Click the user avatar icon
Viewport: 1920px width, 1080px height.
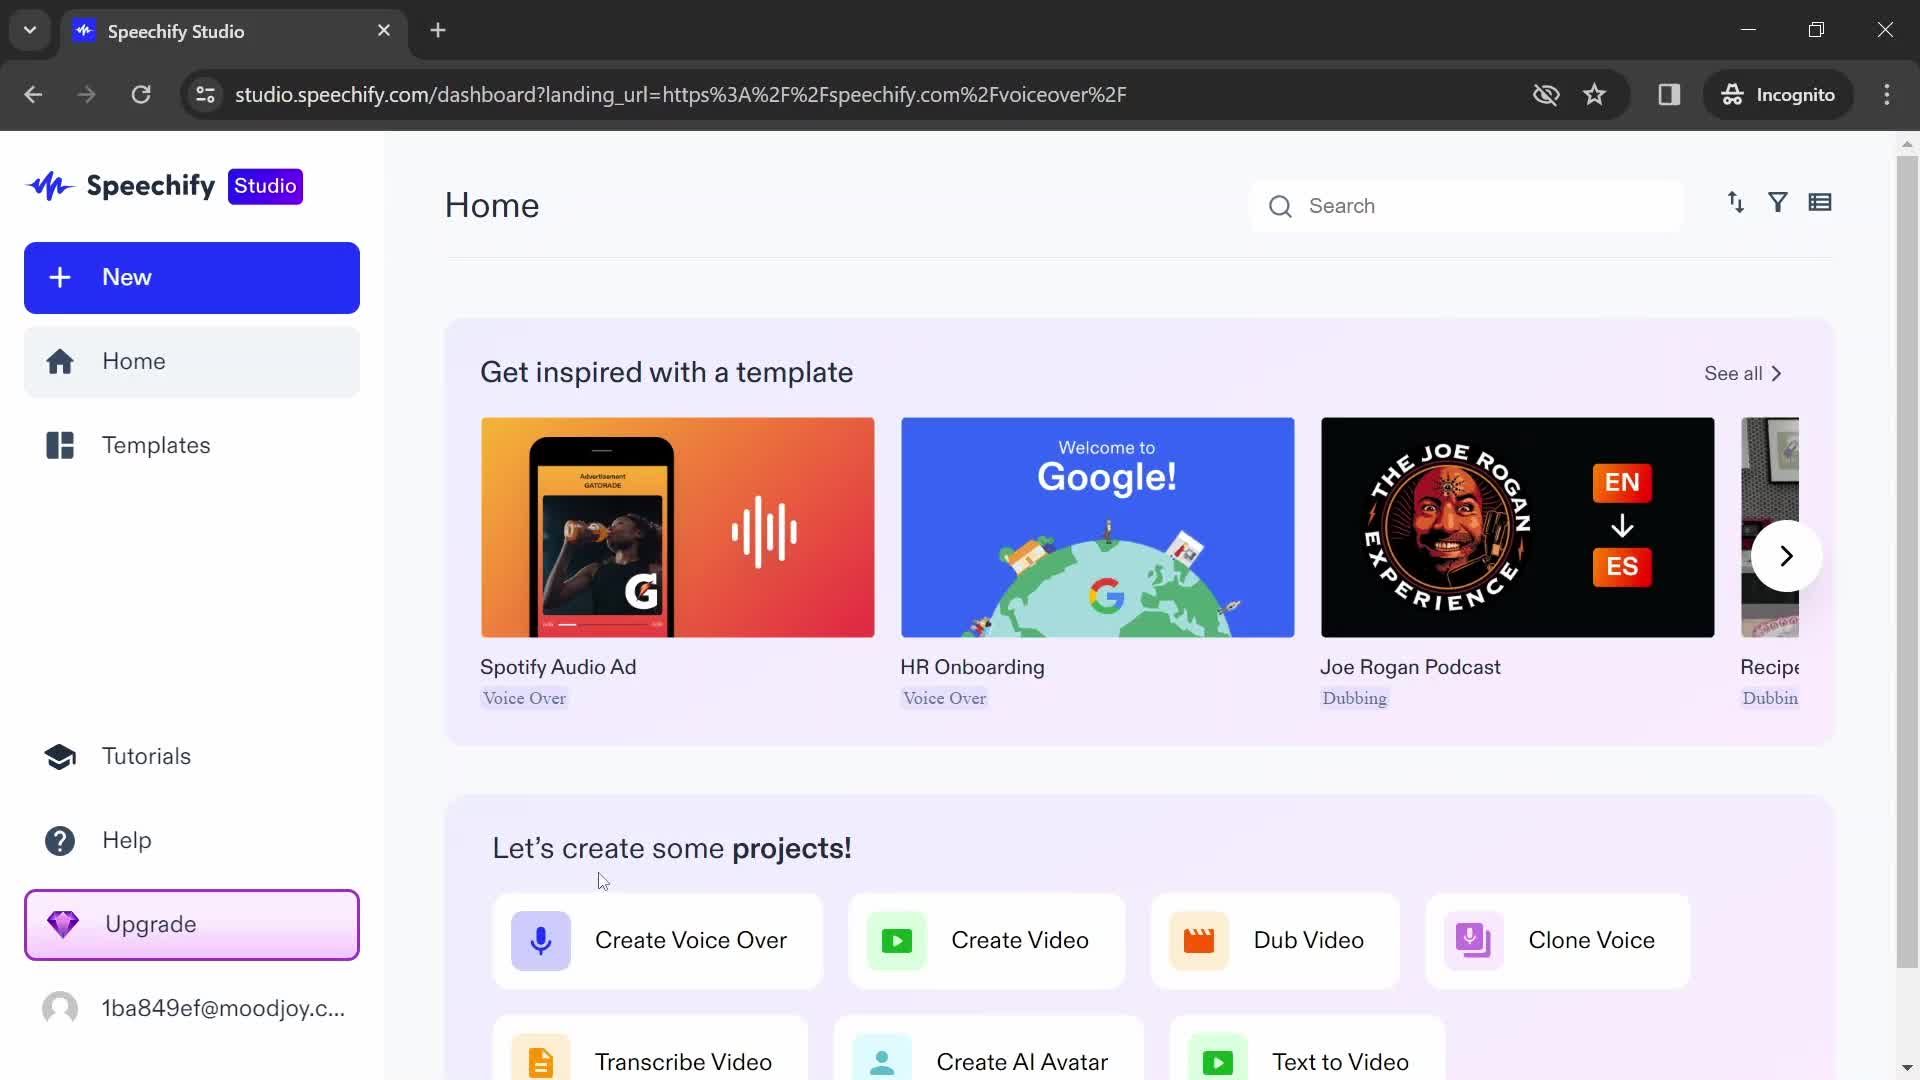pyautogui.click(x=60, y=1008)
